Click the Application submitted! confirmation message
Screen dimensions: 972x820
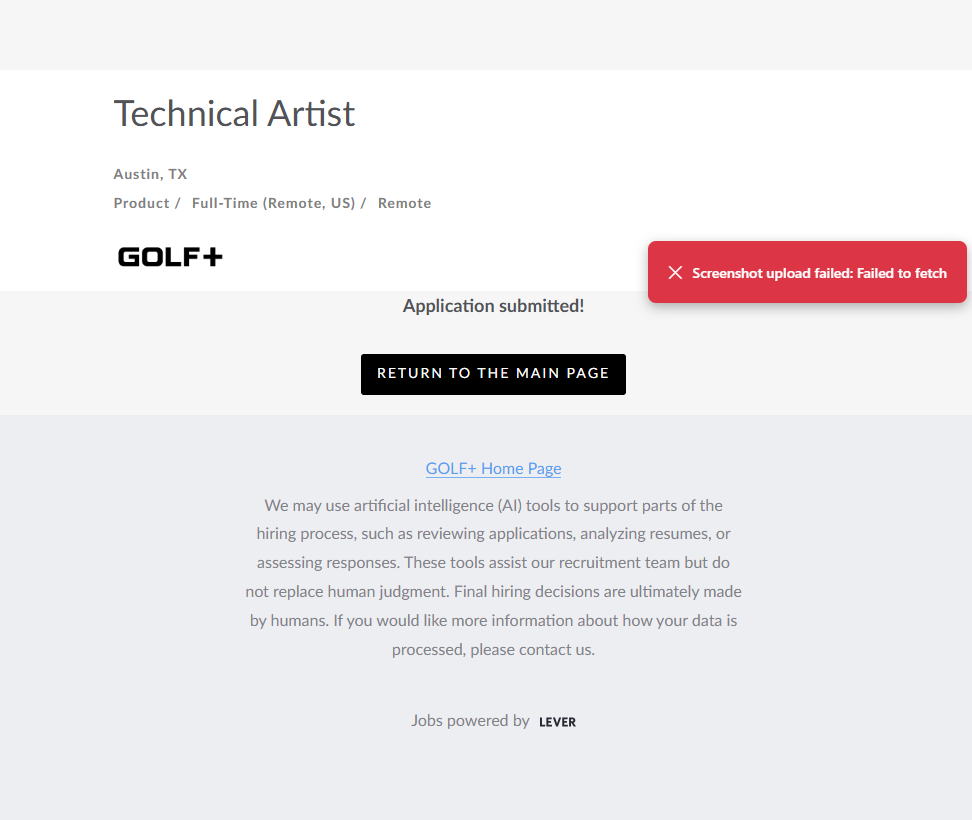click(493, 306)
